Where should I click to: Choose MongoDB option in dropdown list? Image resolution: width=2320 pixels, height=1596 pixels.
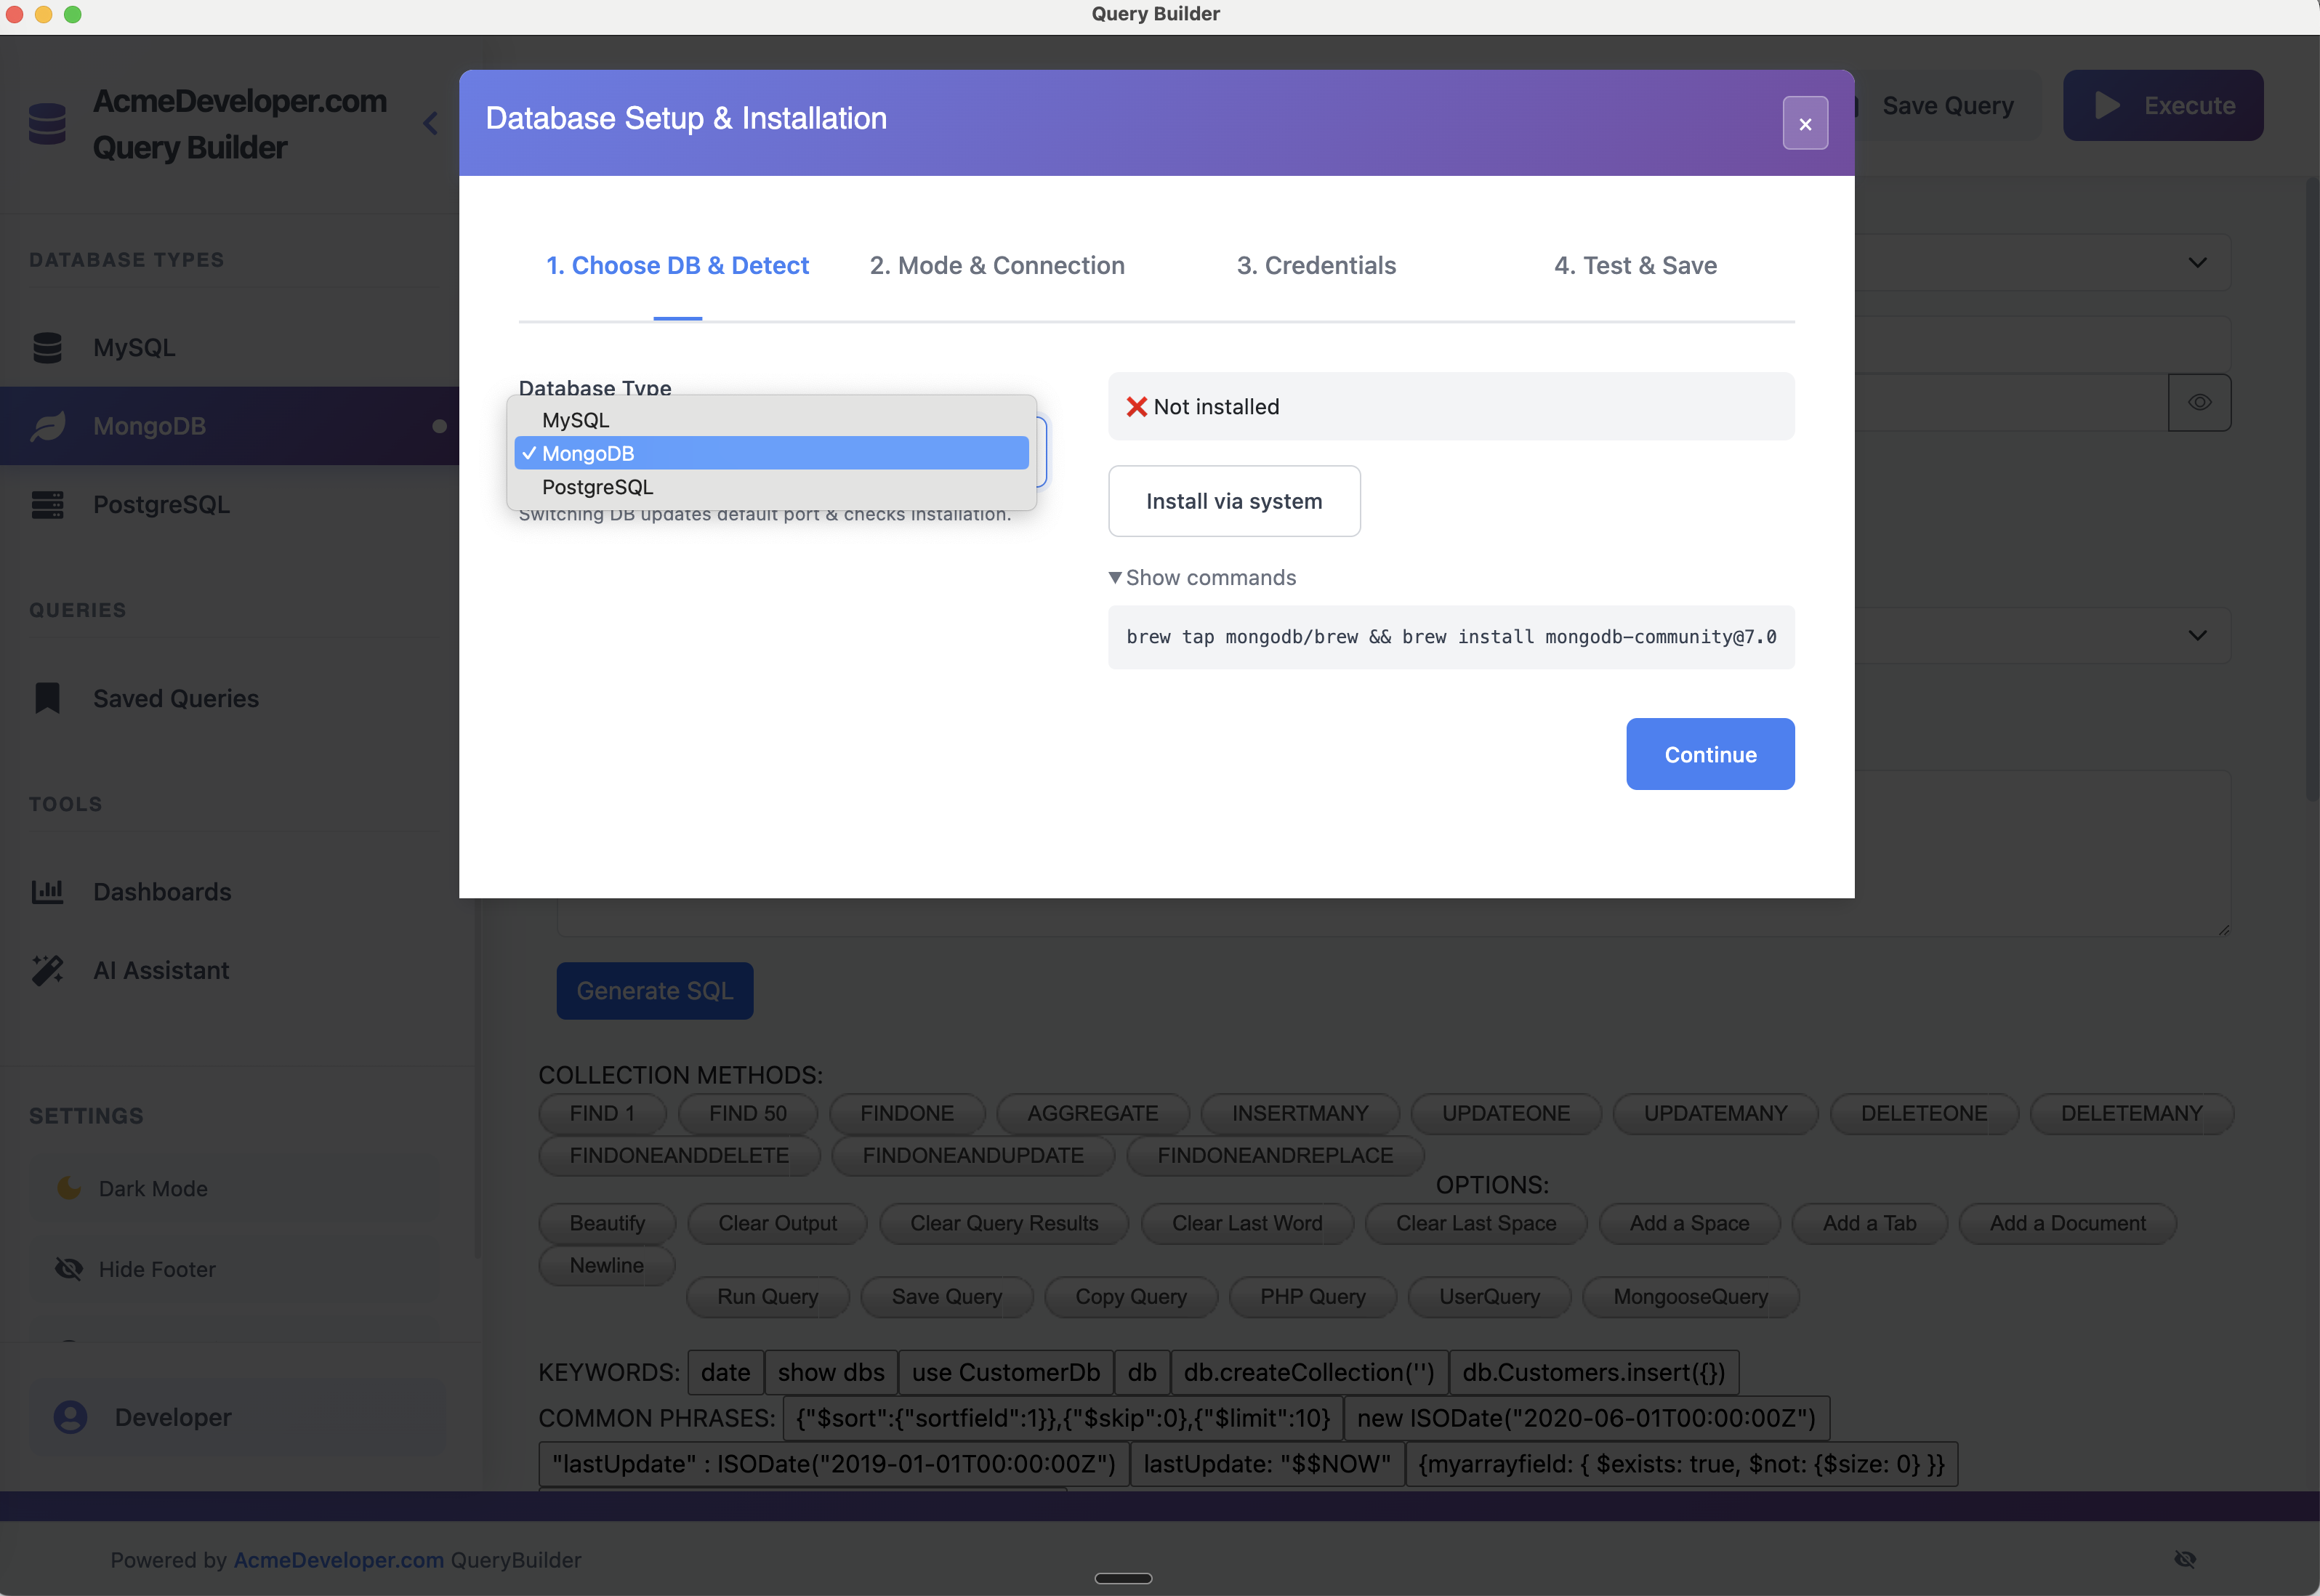(771, 453)
